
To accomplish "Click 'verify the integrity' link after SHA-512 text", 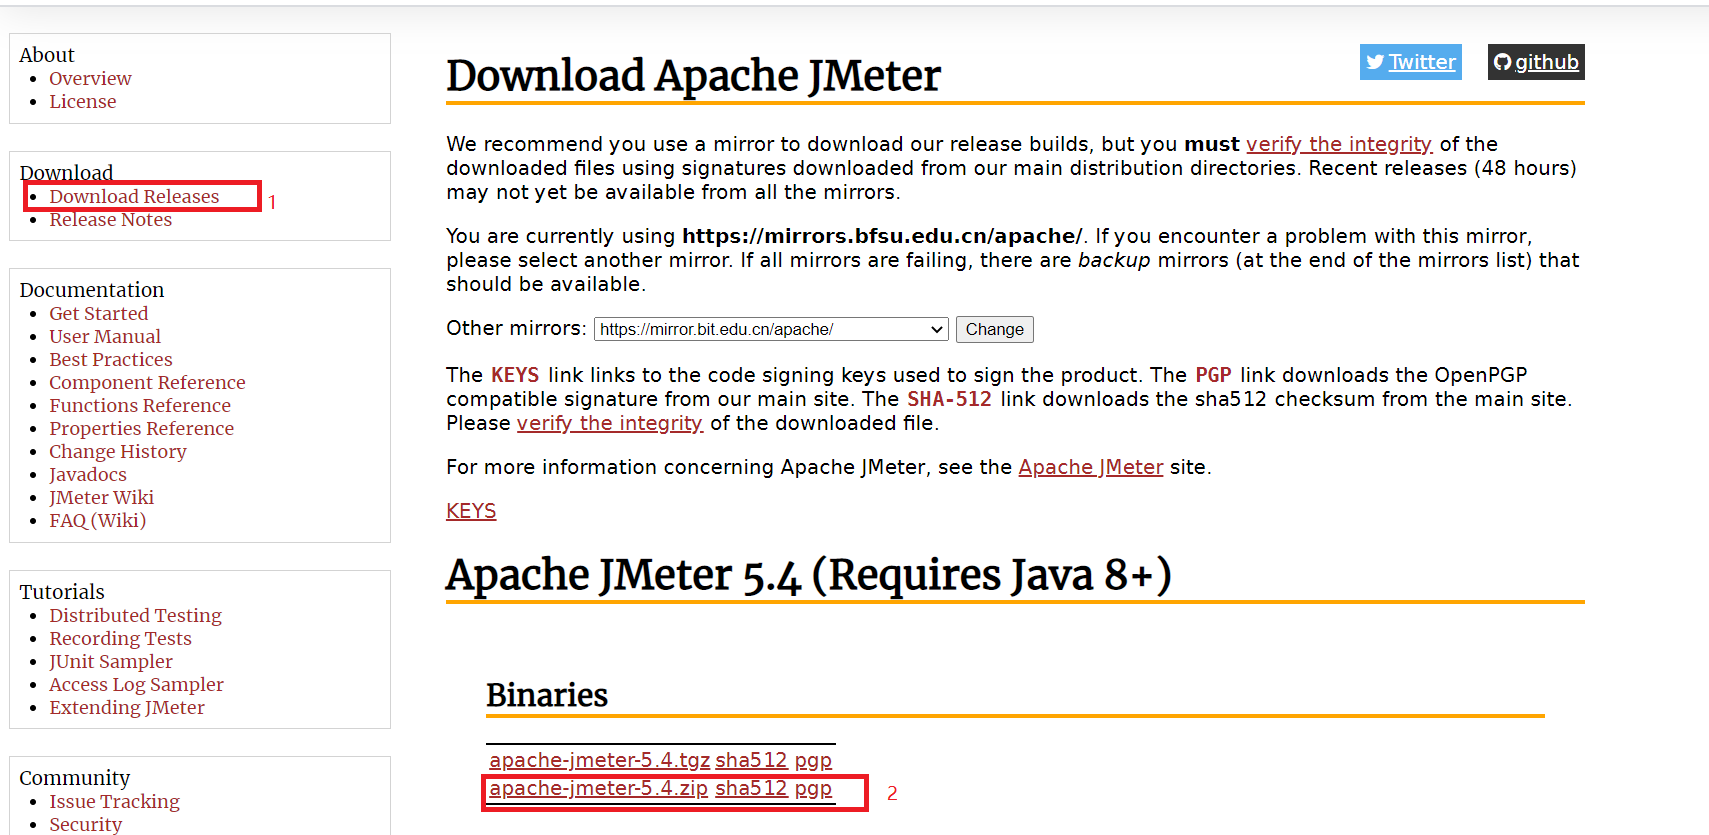I will [x=609, y=423].
